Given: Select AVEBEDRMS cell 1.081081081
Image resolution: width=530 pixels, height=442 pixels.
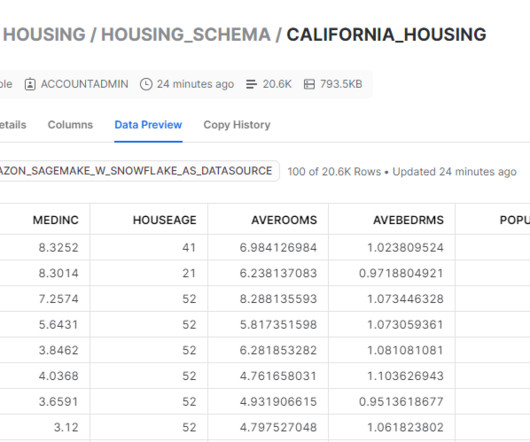Looking at the screenshot, I should point(392,350).
